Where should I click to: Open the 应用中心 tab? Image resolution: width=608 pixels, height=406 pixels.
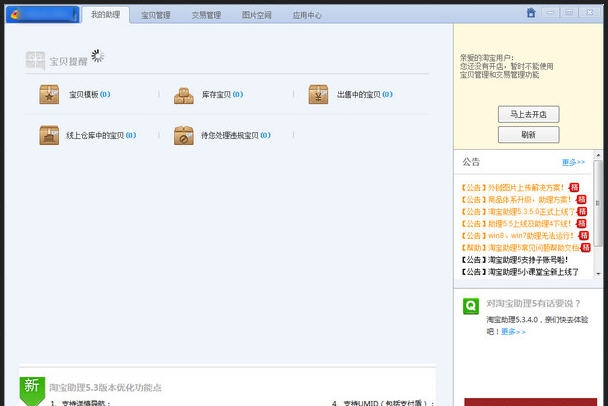coord(307,15)
